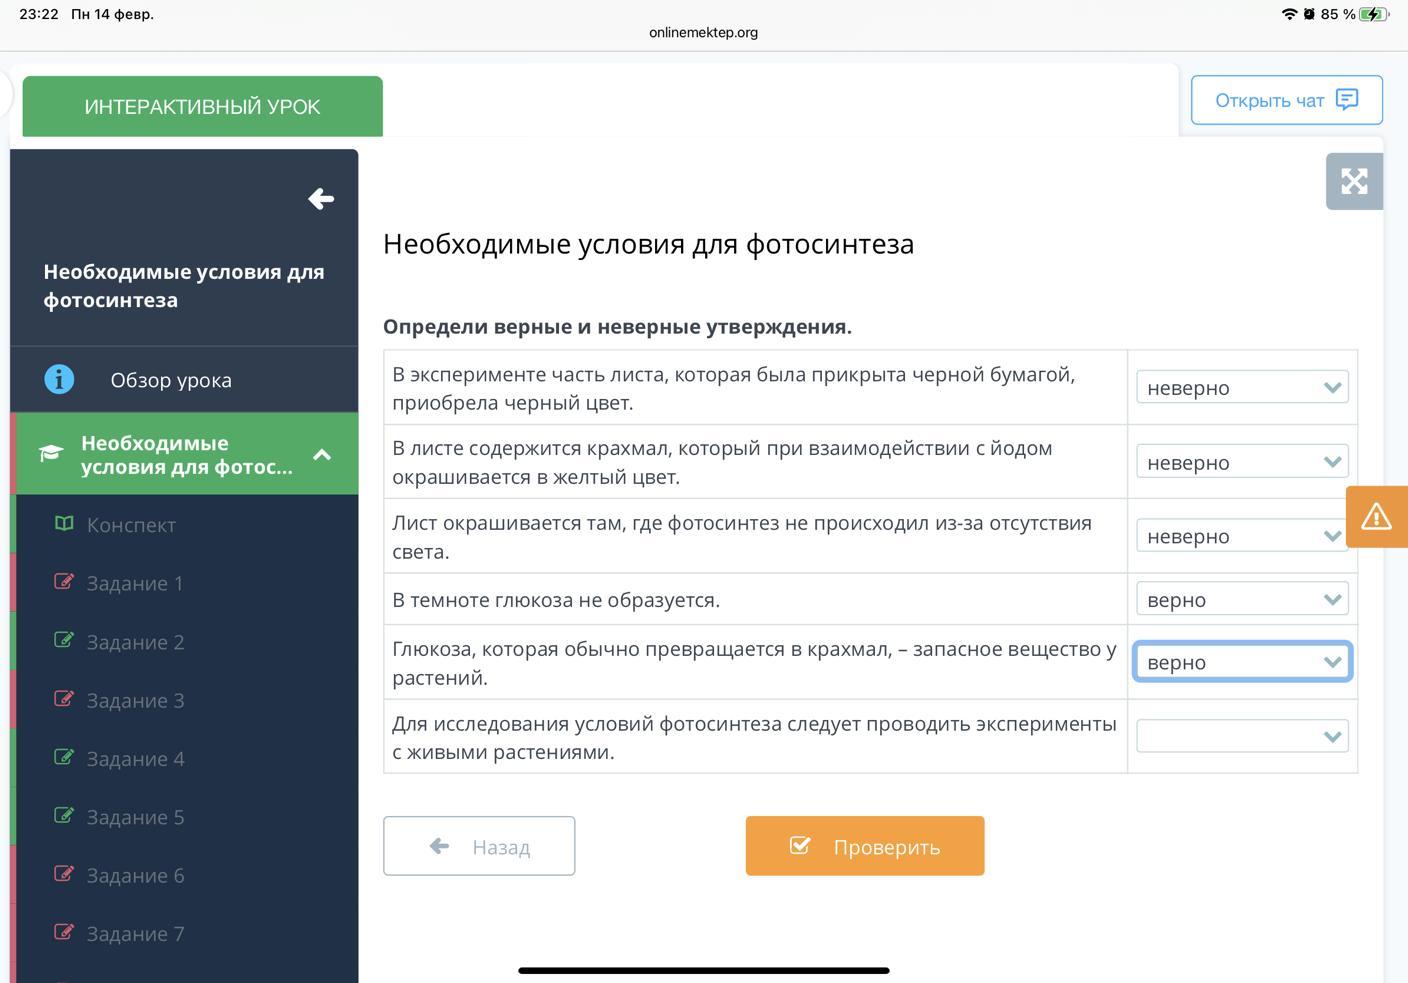
Task: Click the book icon next to Конспект
Action: click(64, 524)
